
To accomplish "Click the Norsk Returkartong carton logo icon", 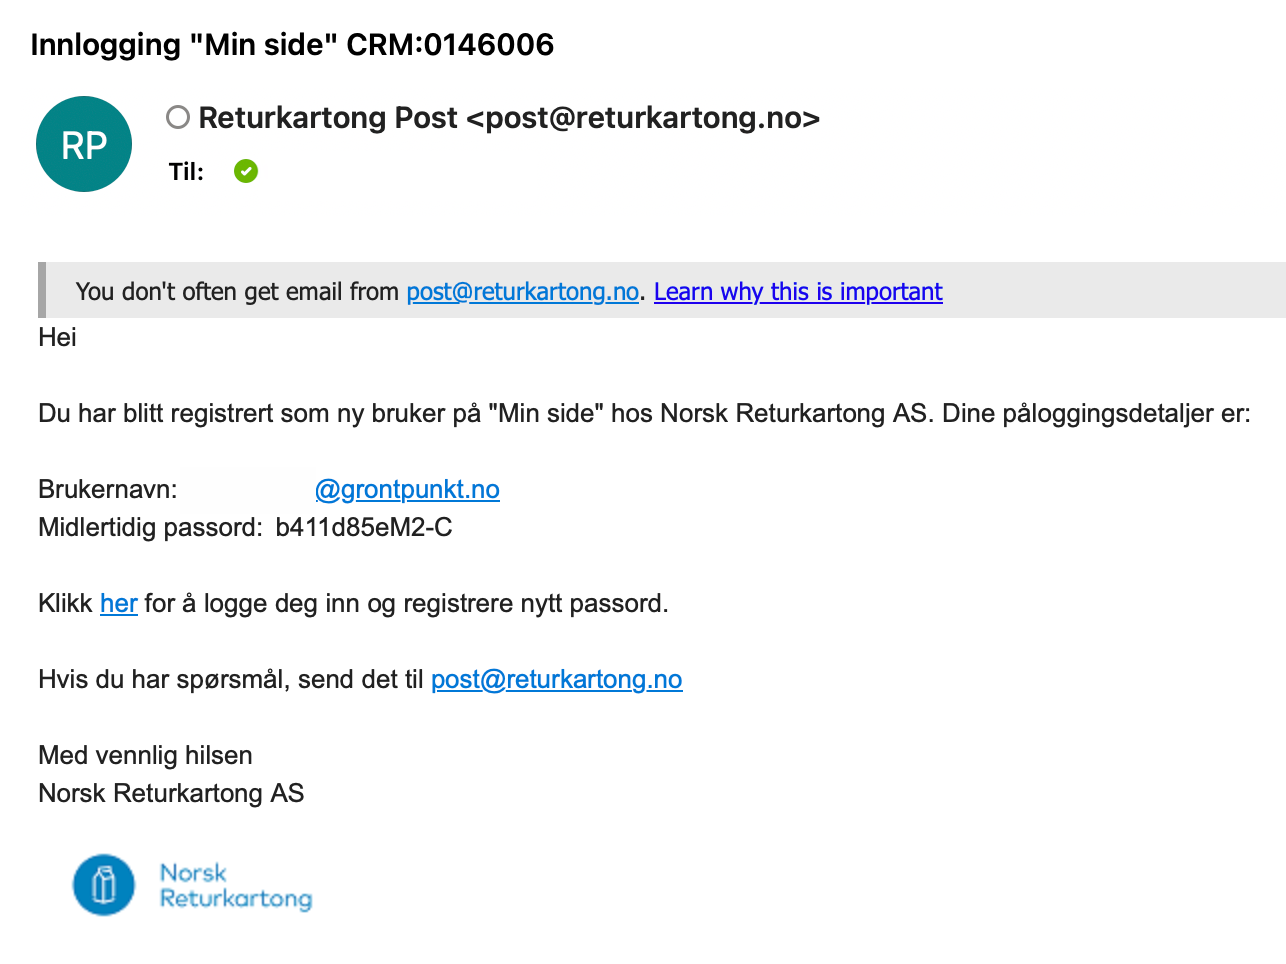I will (104, 885).
